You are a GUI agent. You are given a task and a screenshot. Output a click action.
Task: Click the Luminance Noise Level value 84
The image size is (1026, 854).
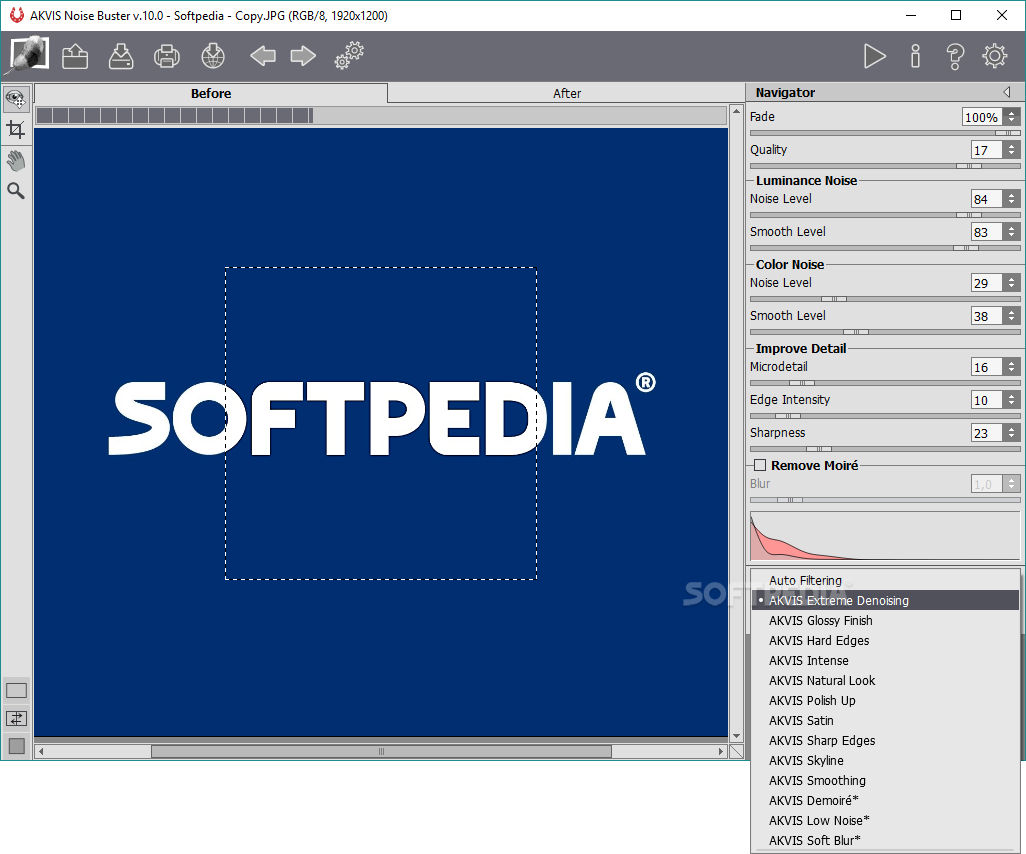[987, 199]
